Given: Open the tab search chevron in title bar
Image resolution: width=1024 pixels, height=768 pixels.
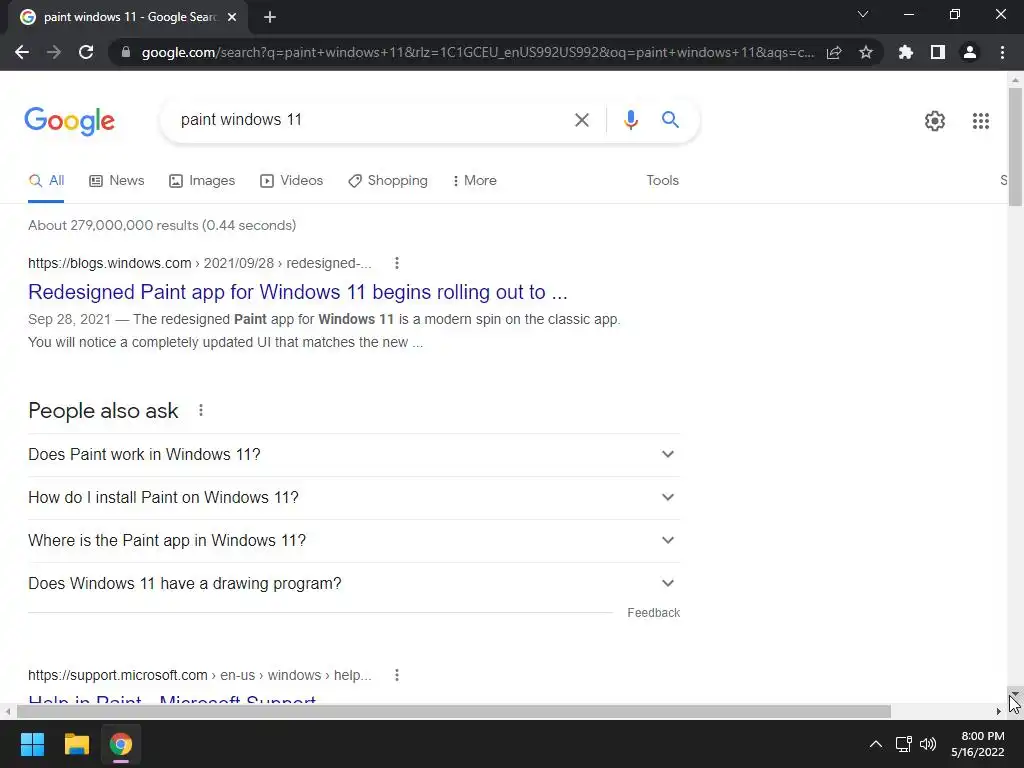Looking at the screenshot, I should pos(863,14).
